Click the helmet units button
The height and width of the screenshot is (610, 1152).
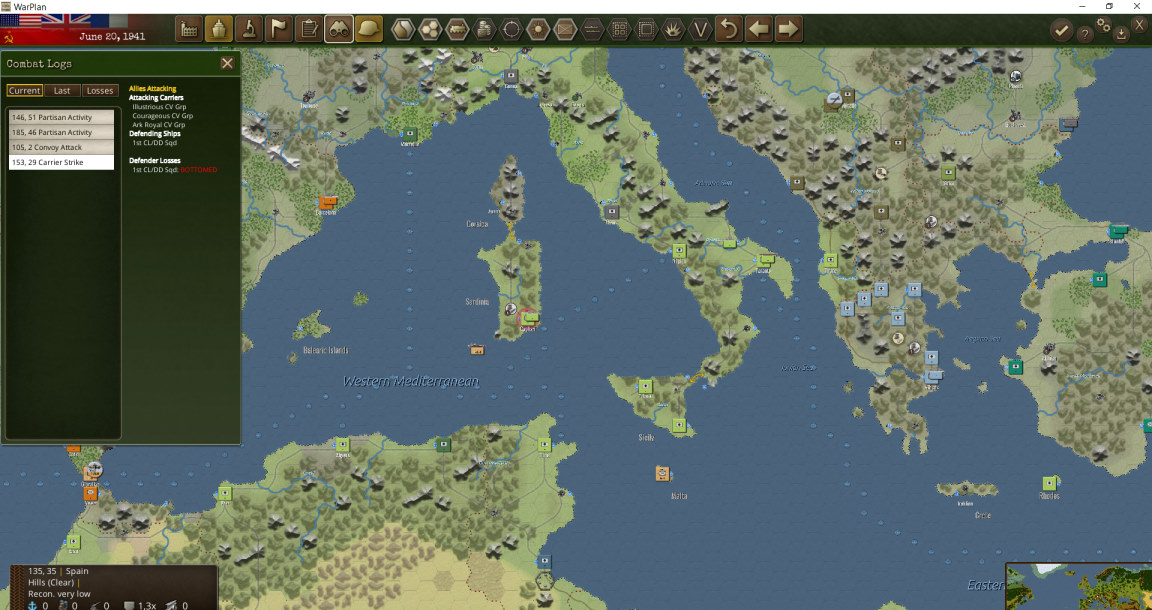point(369,29)
